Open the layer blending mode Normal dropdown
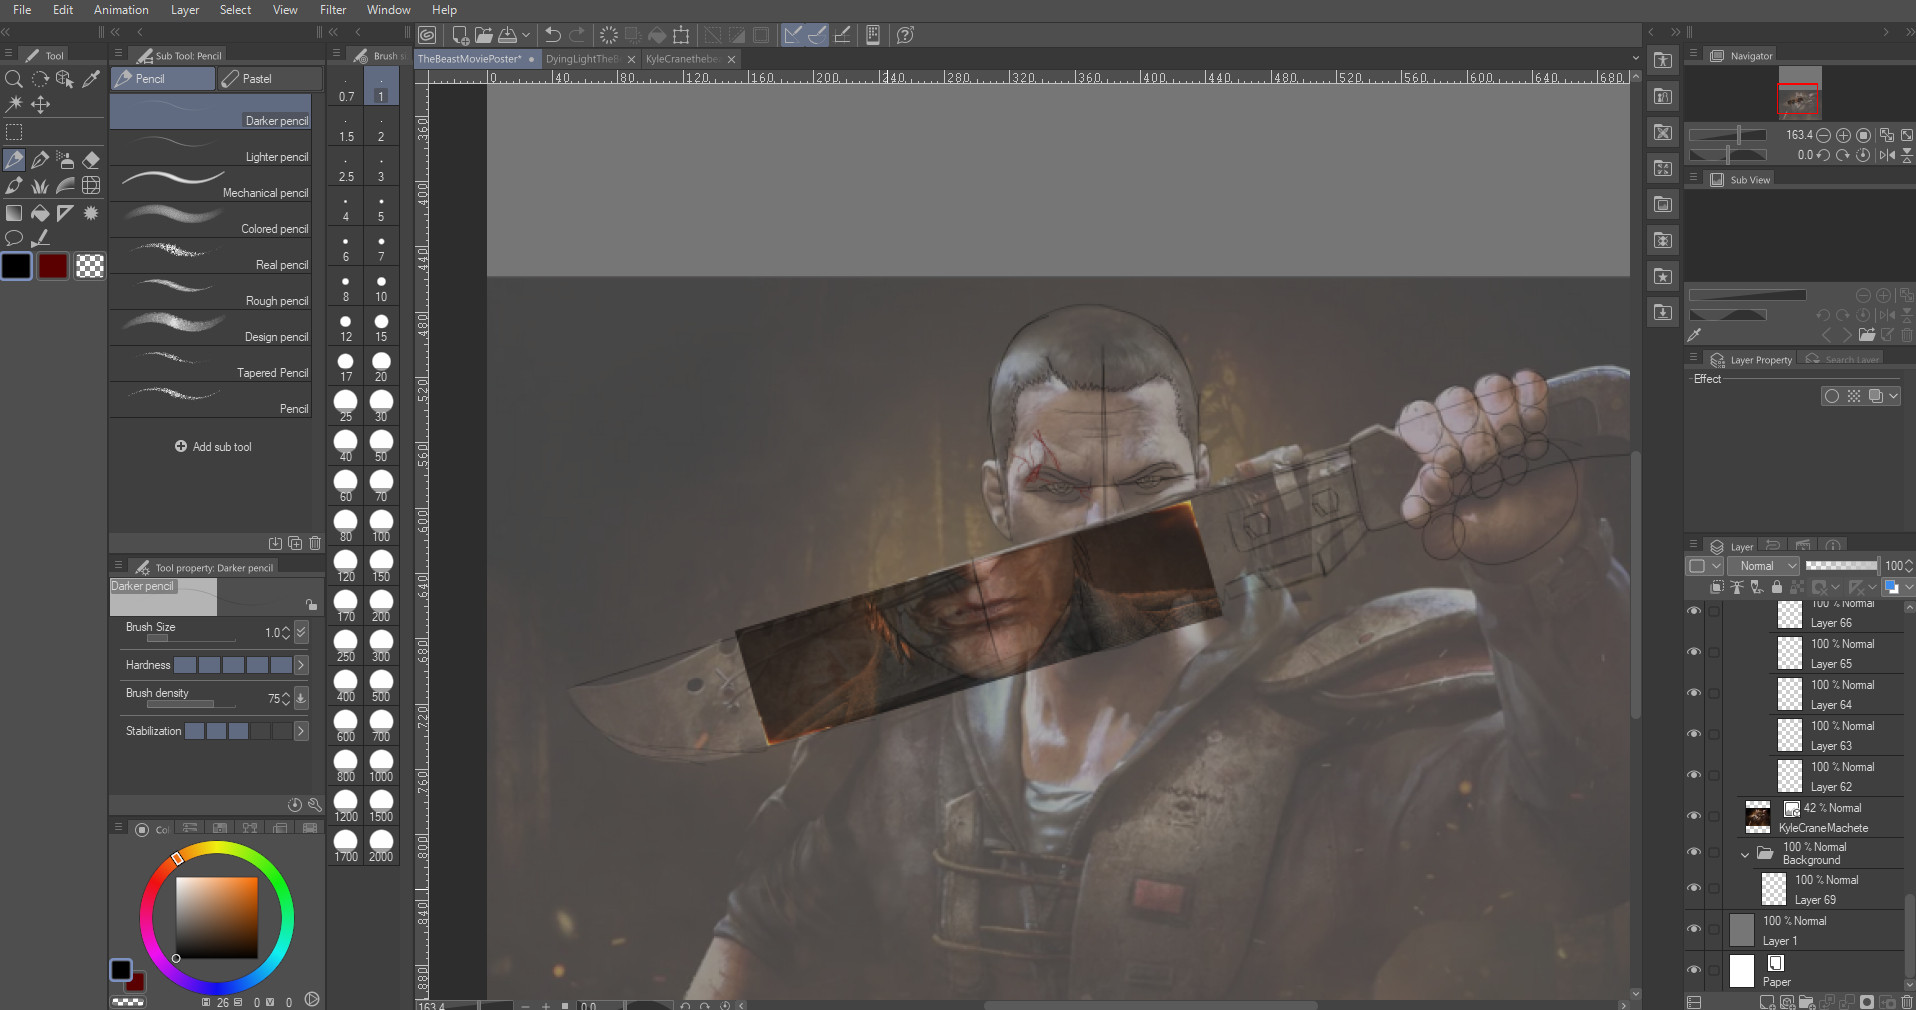This screenshot has height=1010, width=1916. tap(1763, 566)
